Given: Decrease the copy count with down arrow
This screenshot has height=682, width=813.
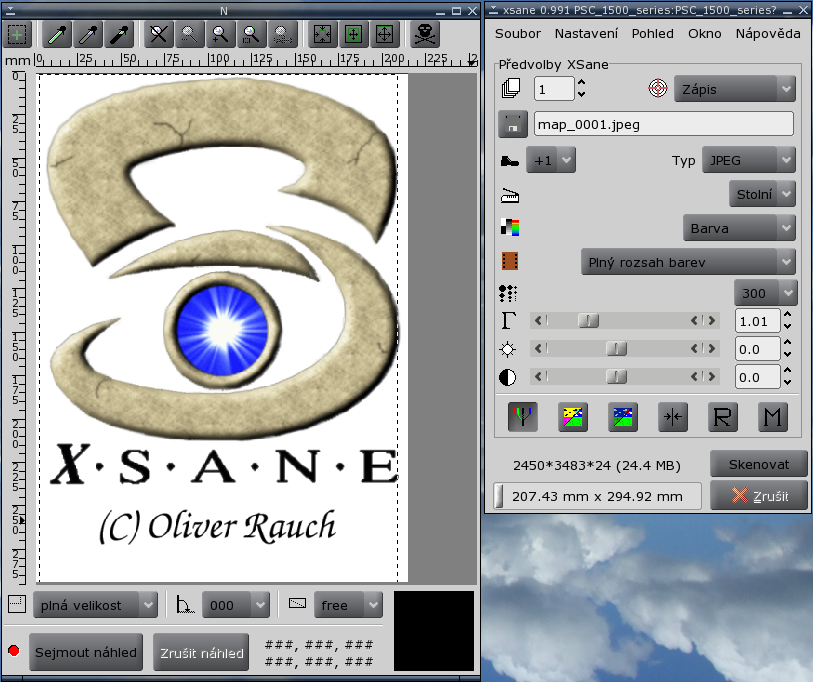Looking at the screenshot, I should coord(582,94).
